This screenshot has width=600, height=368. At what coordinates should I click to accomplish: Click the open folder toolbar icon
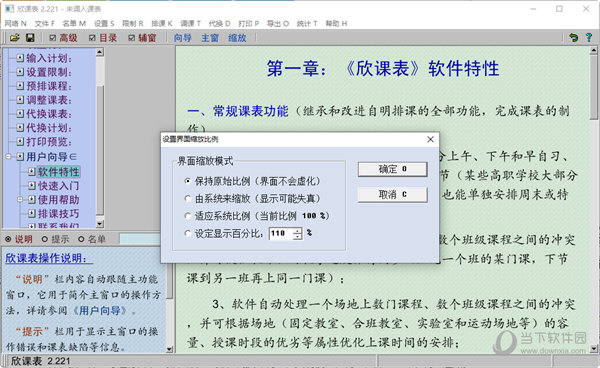point(15,37)
